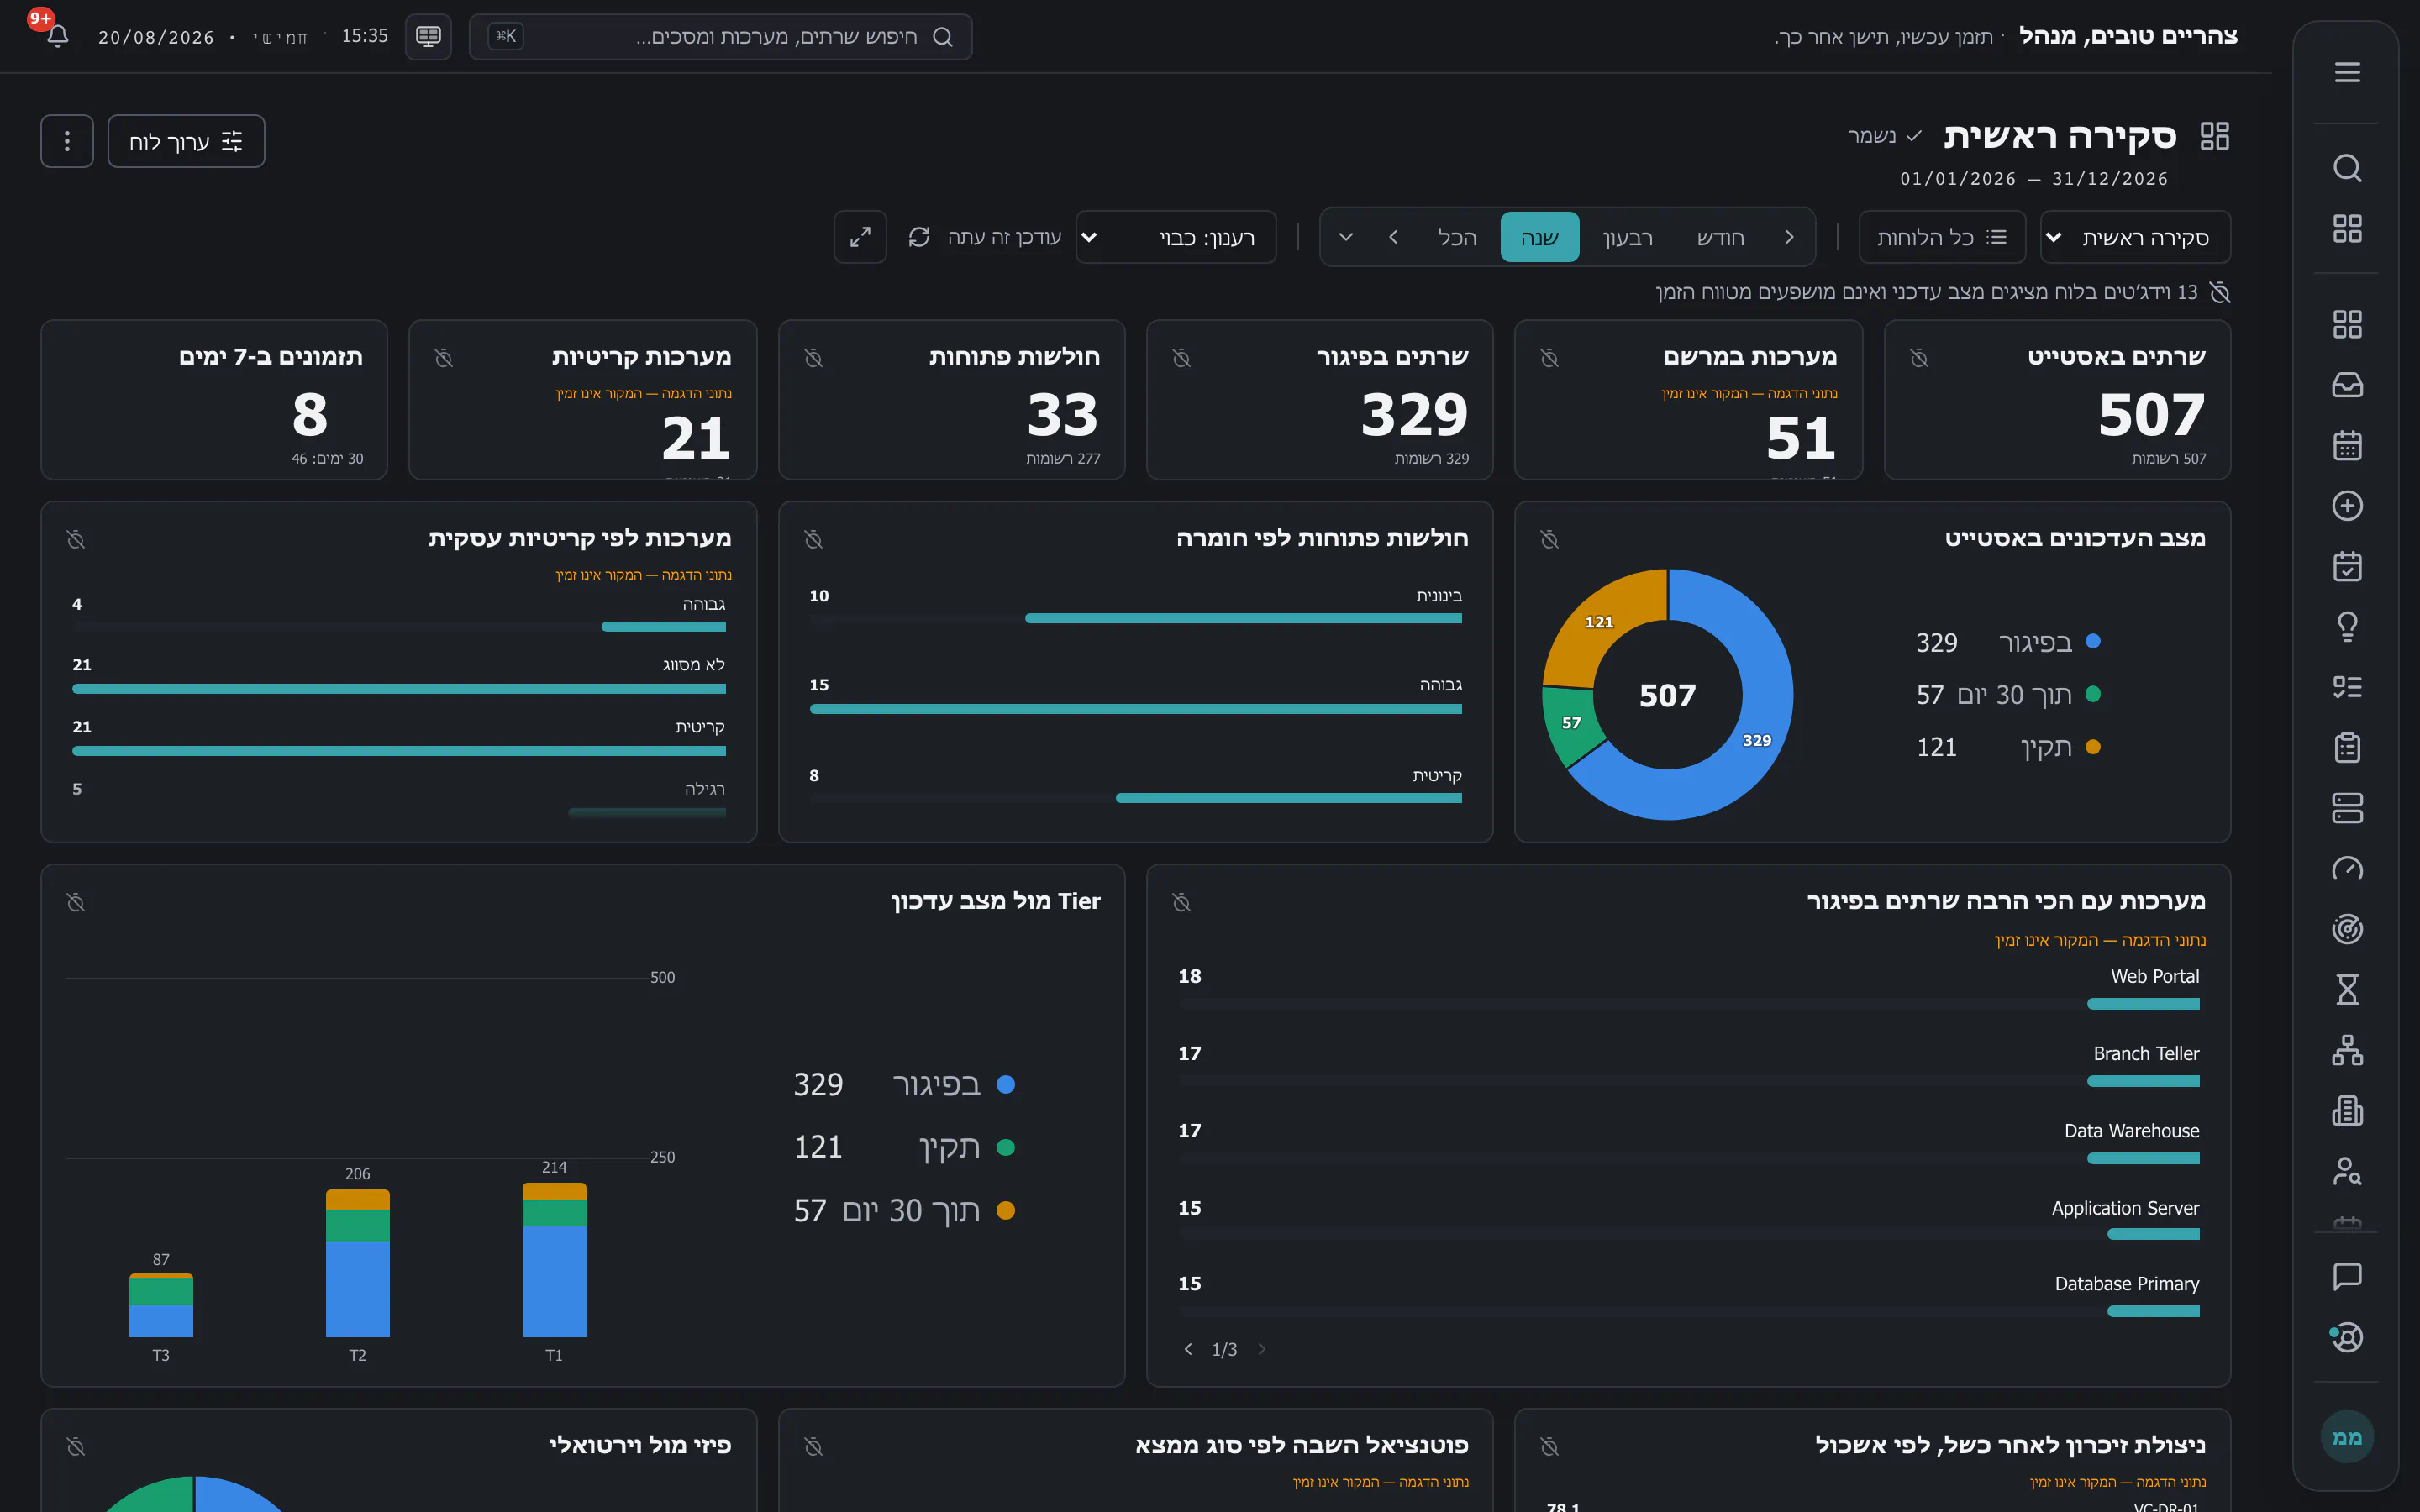Click the T3 stacked bar labeled 87
This screenshot has width=2420, height=1512.
161,1305
